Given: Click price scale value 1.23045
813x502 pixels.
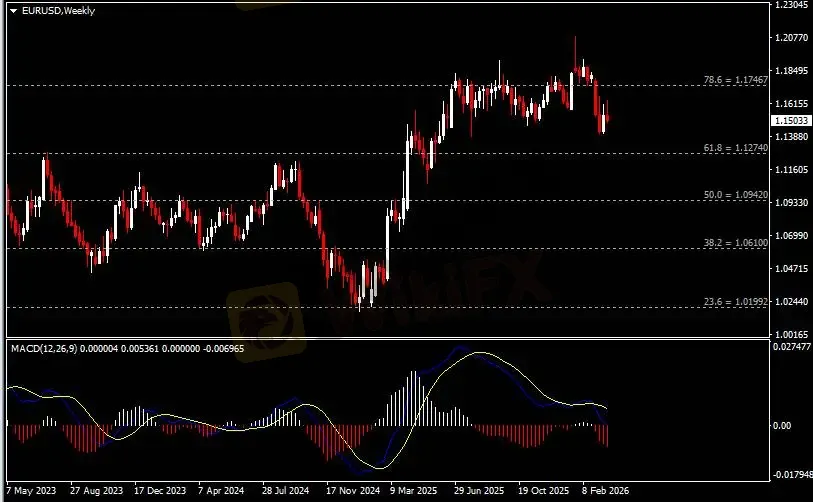Looking at the screenshot, I should point(791,5).
